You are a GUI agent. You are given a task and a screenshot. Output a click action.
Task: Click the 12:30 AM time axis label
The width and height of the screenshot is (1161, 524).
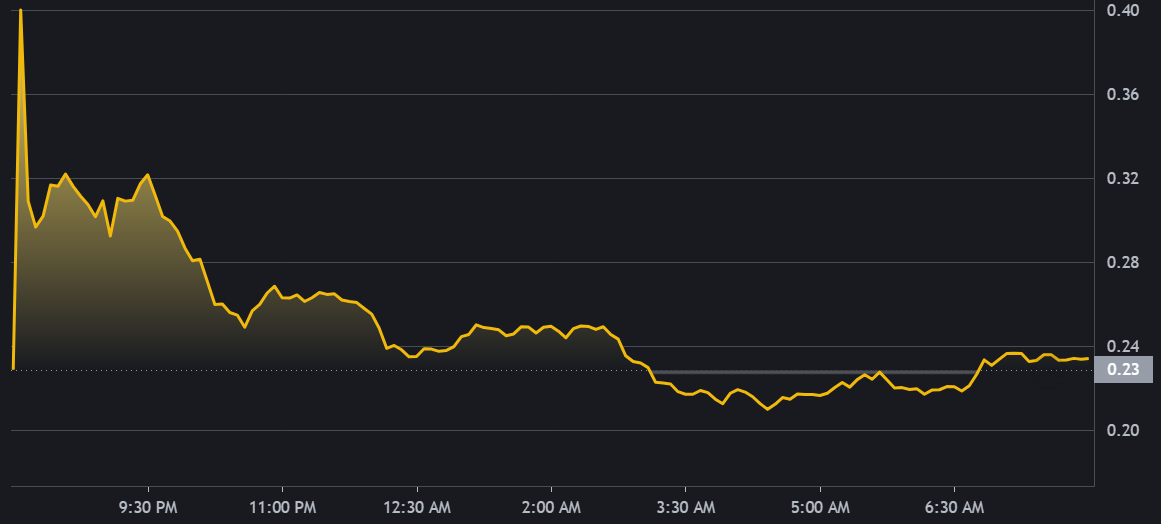click(417, 506)
